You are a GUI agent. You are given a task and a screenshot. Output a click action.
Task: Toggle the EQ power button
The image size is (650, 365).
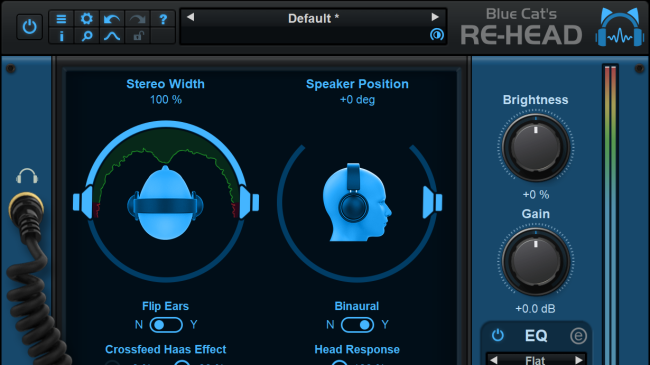click(497, 335)
